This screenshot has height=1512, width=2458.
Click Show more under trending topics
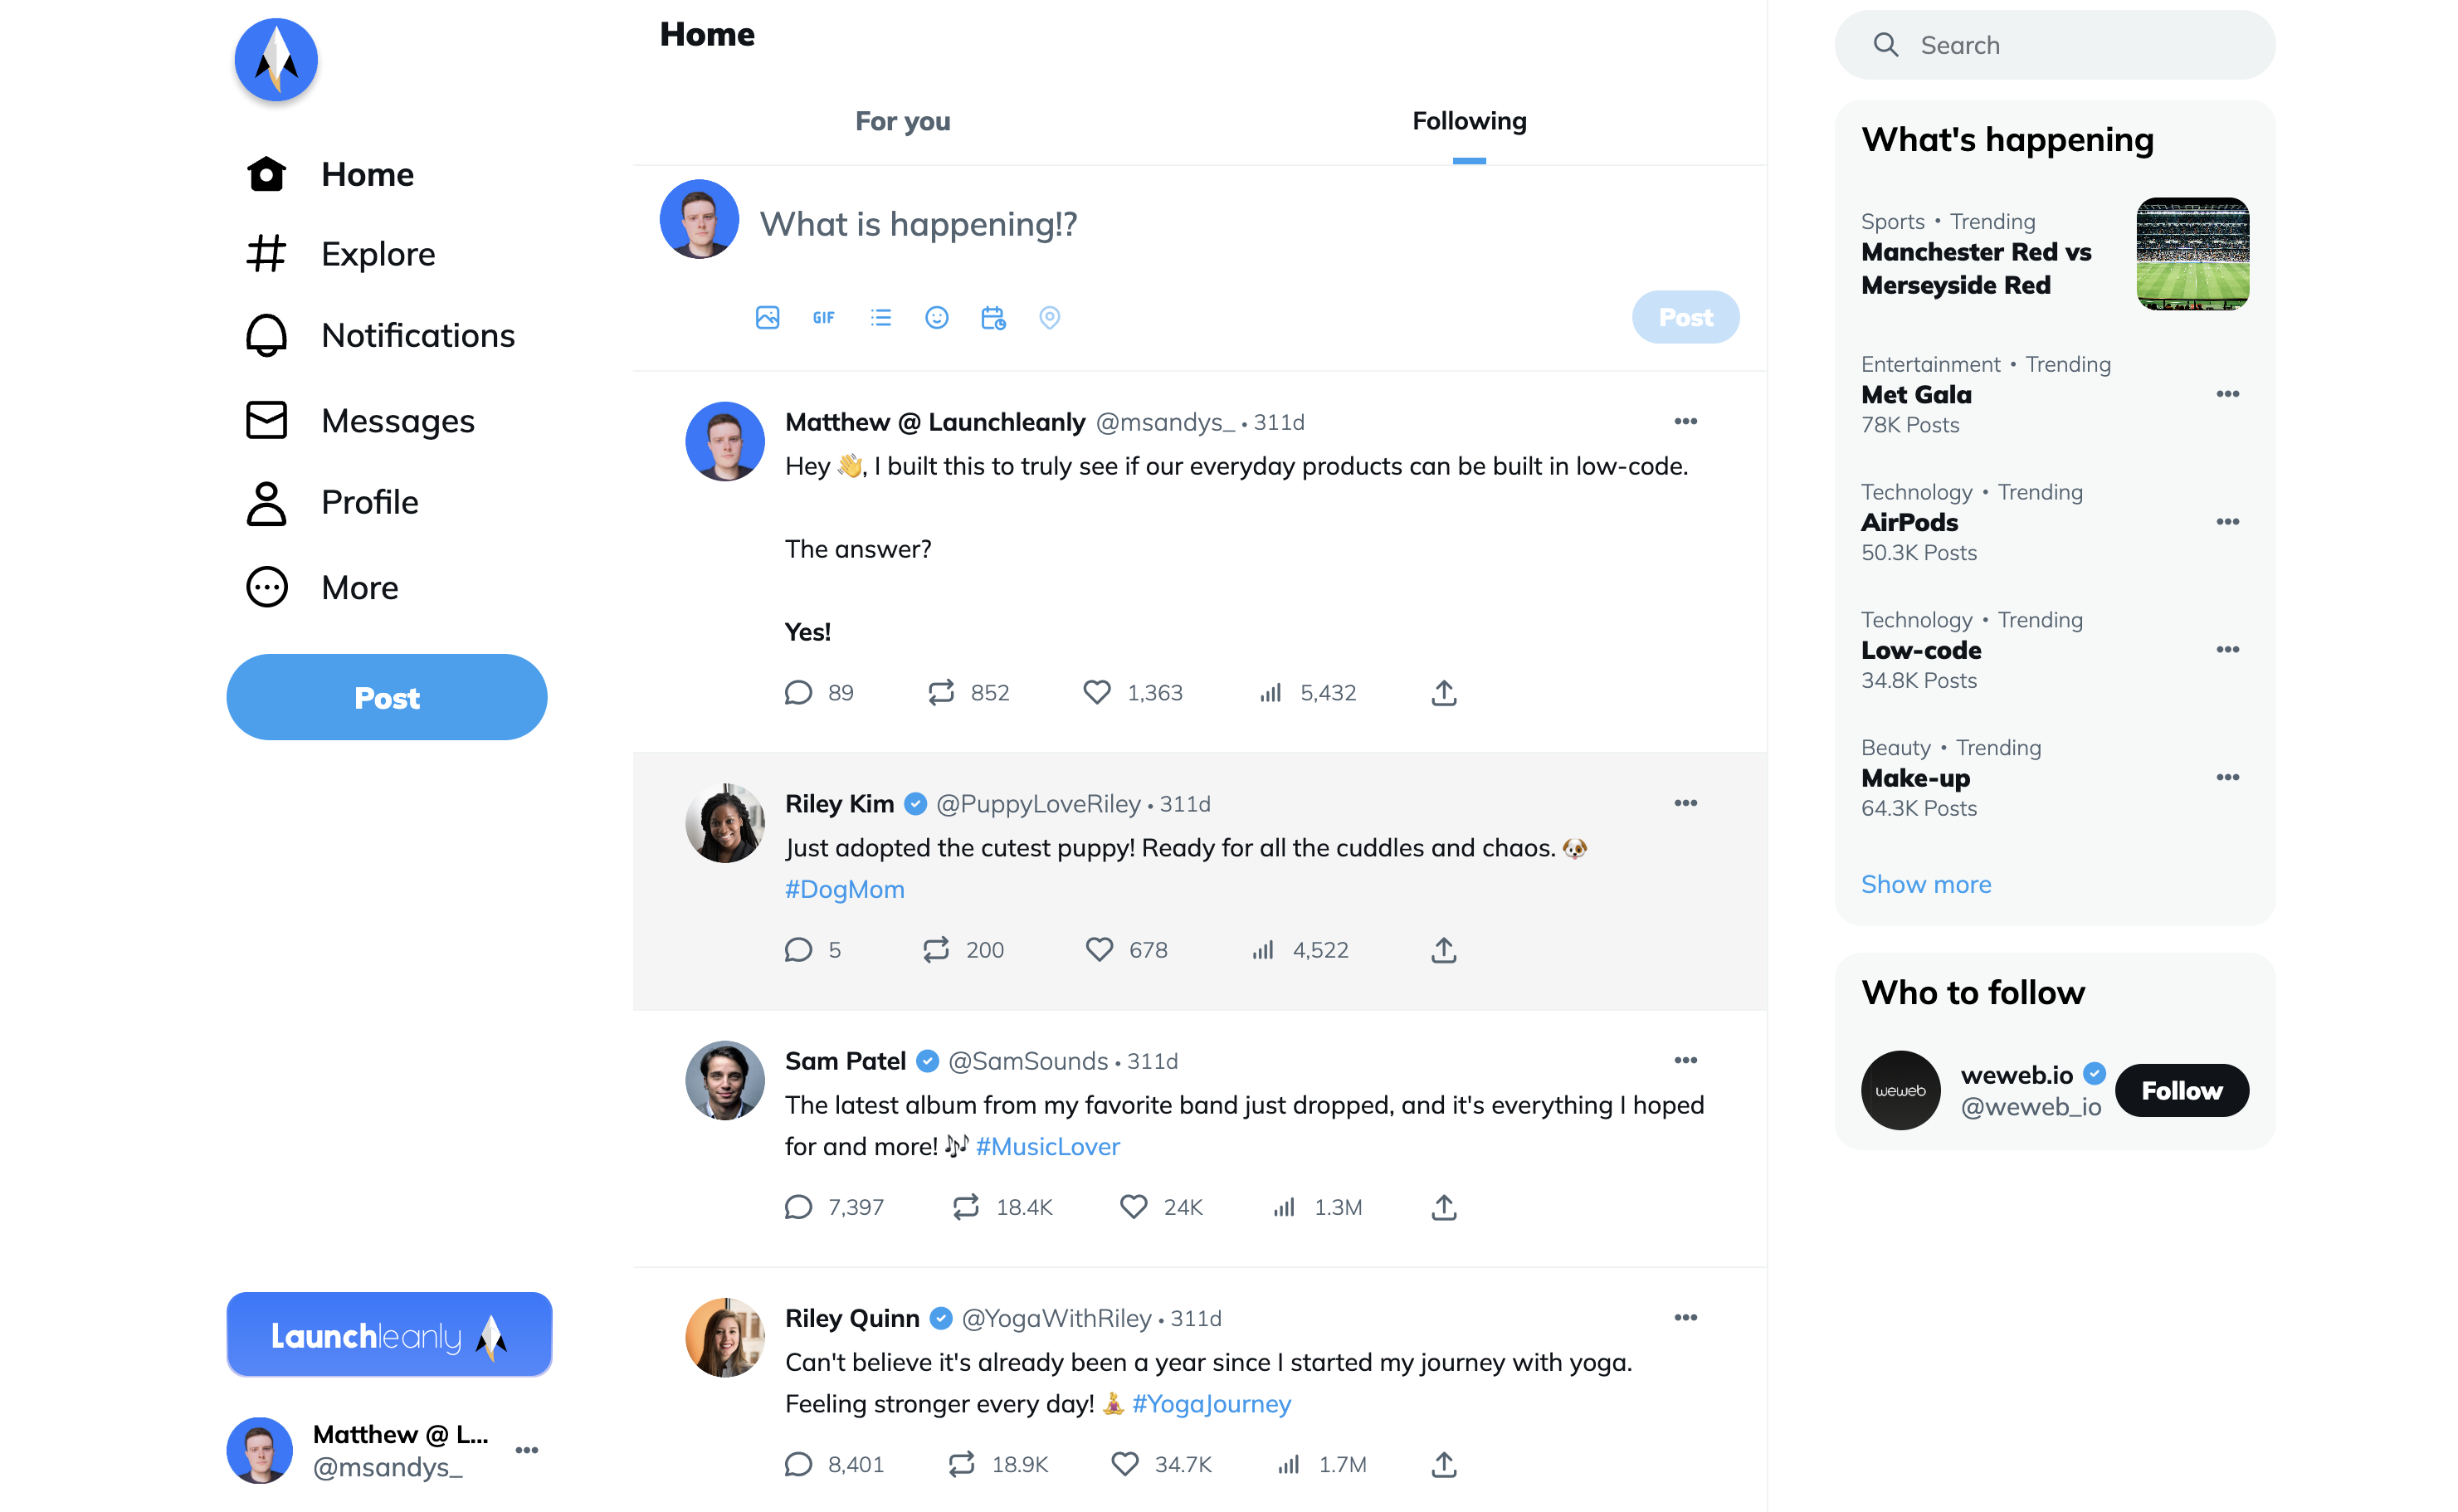[x=1925, y=885]
